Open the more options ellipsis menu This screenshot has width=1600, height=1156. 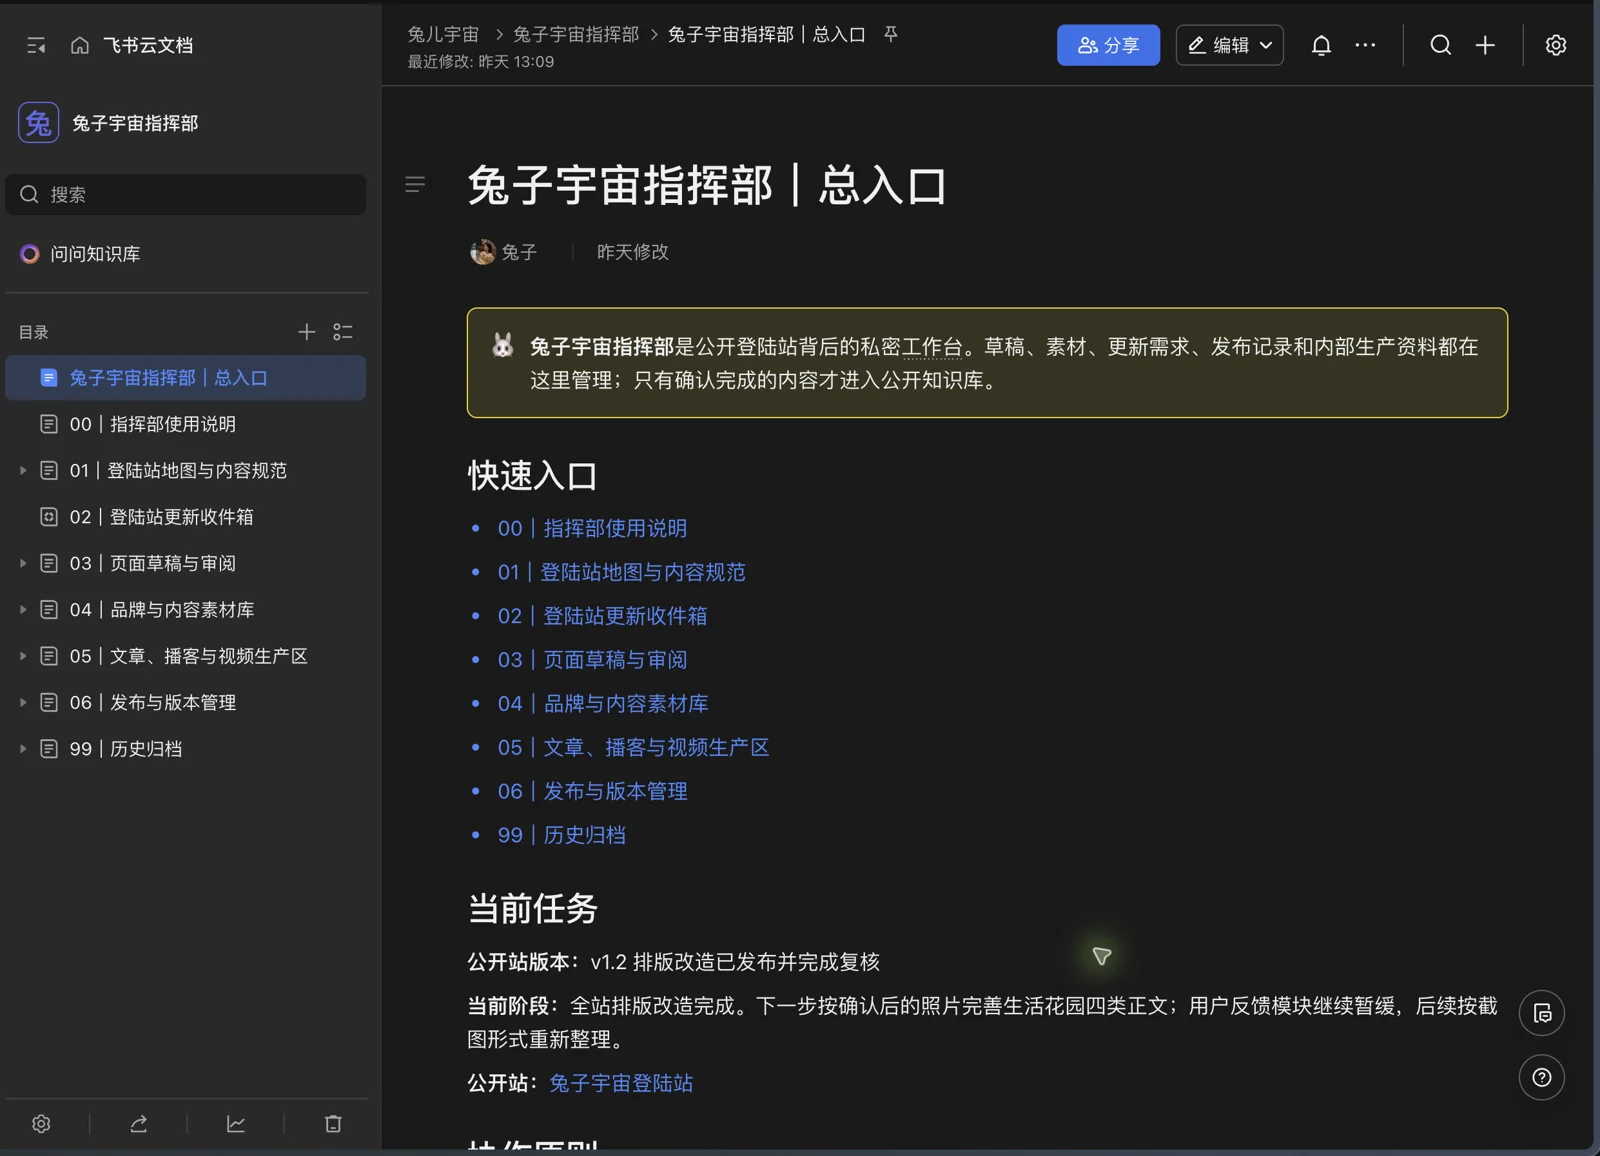click(x=1365, y=45)
